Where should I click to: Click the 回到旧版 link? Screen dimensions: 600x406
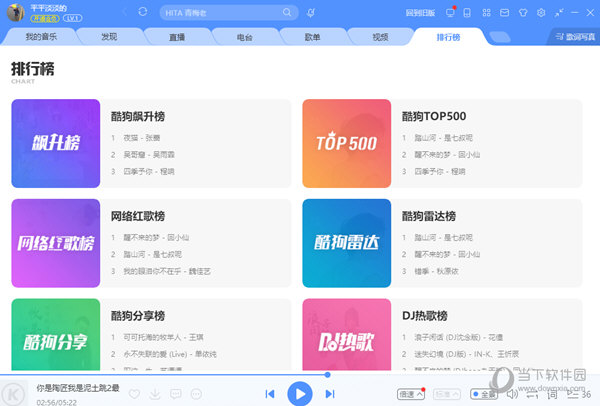420,13
